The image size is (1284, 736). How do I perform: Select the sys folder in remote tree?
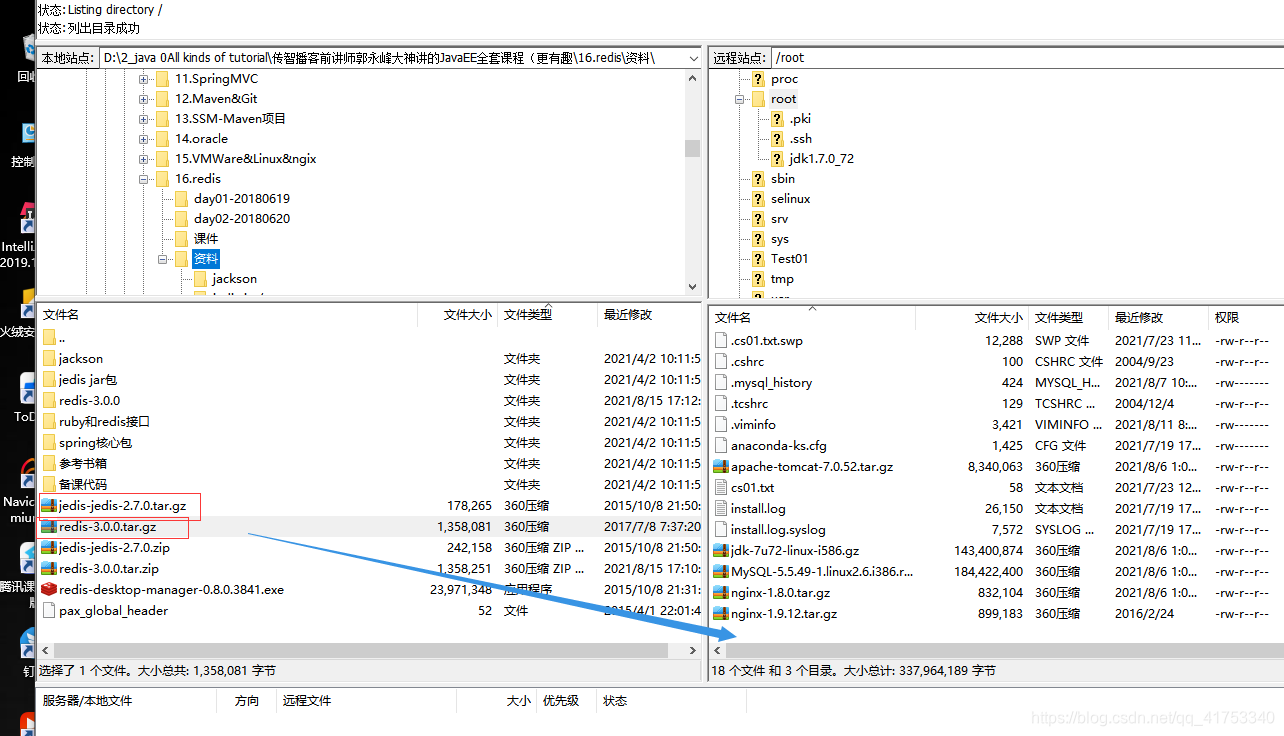click(779, 239)
